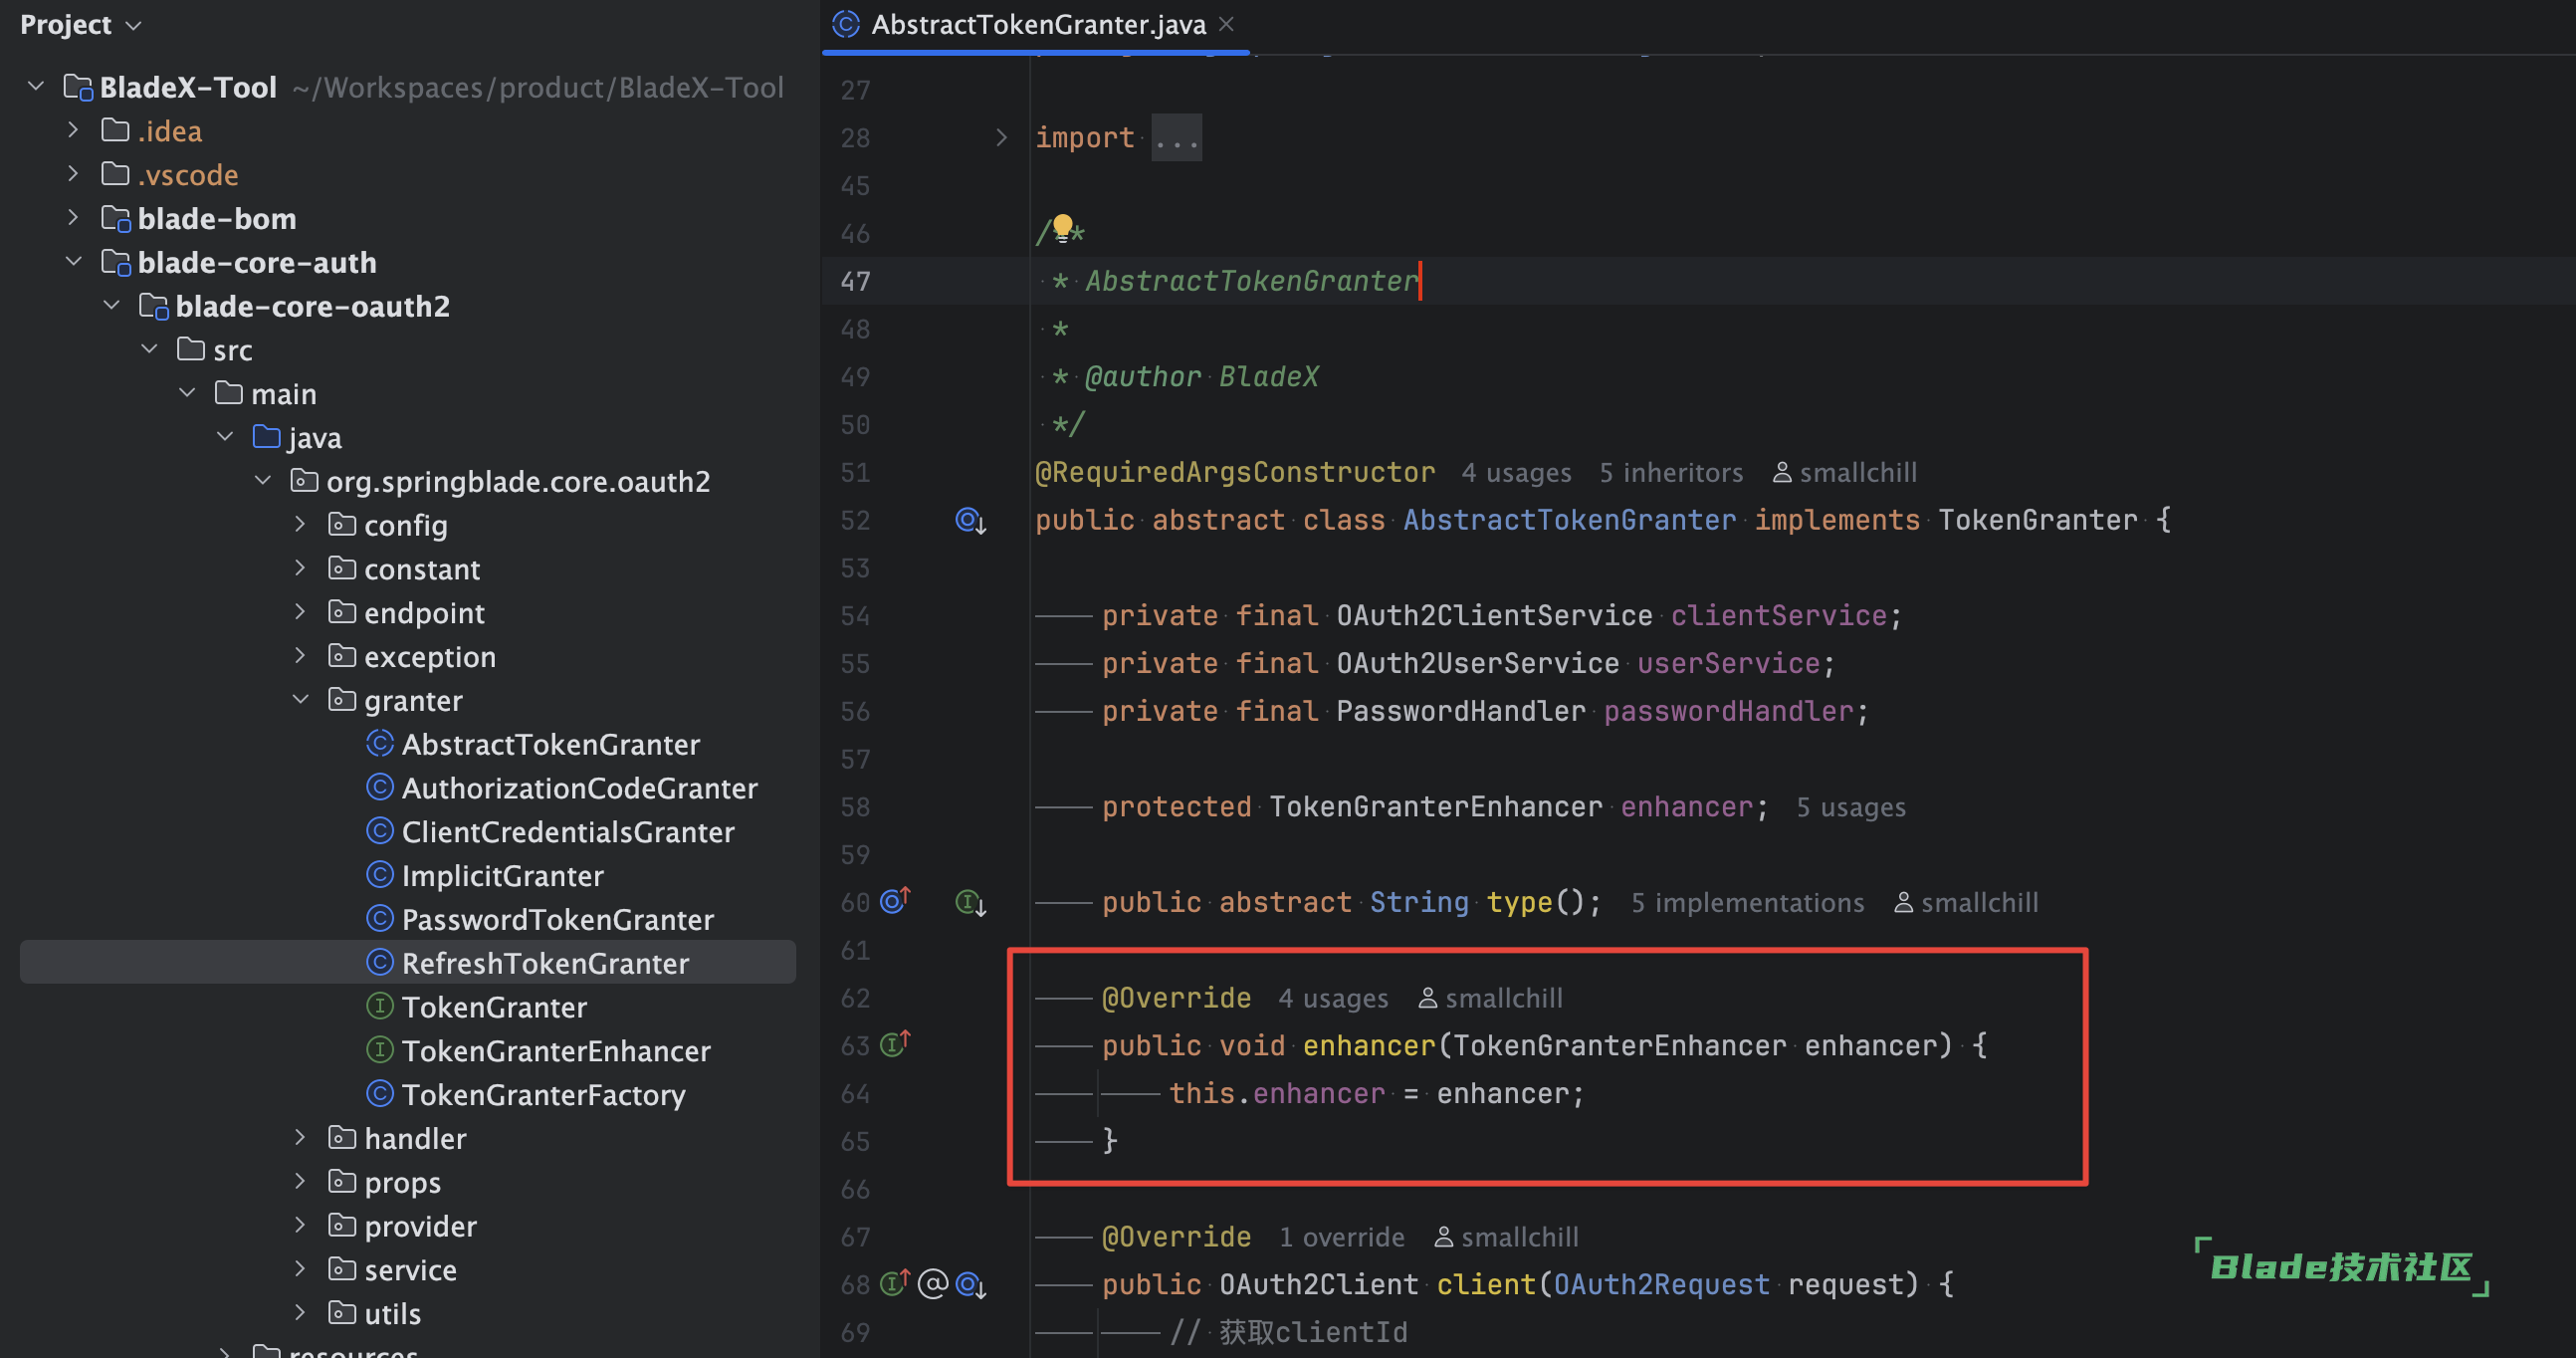Click the folded '...' import placeholder
This screenshot has height=1358, width=2576.
click(x=1177, y=138)
